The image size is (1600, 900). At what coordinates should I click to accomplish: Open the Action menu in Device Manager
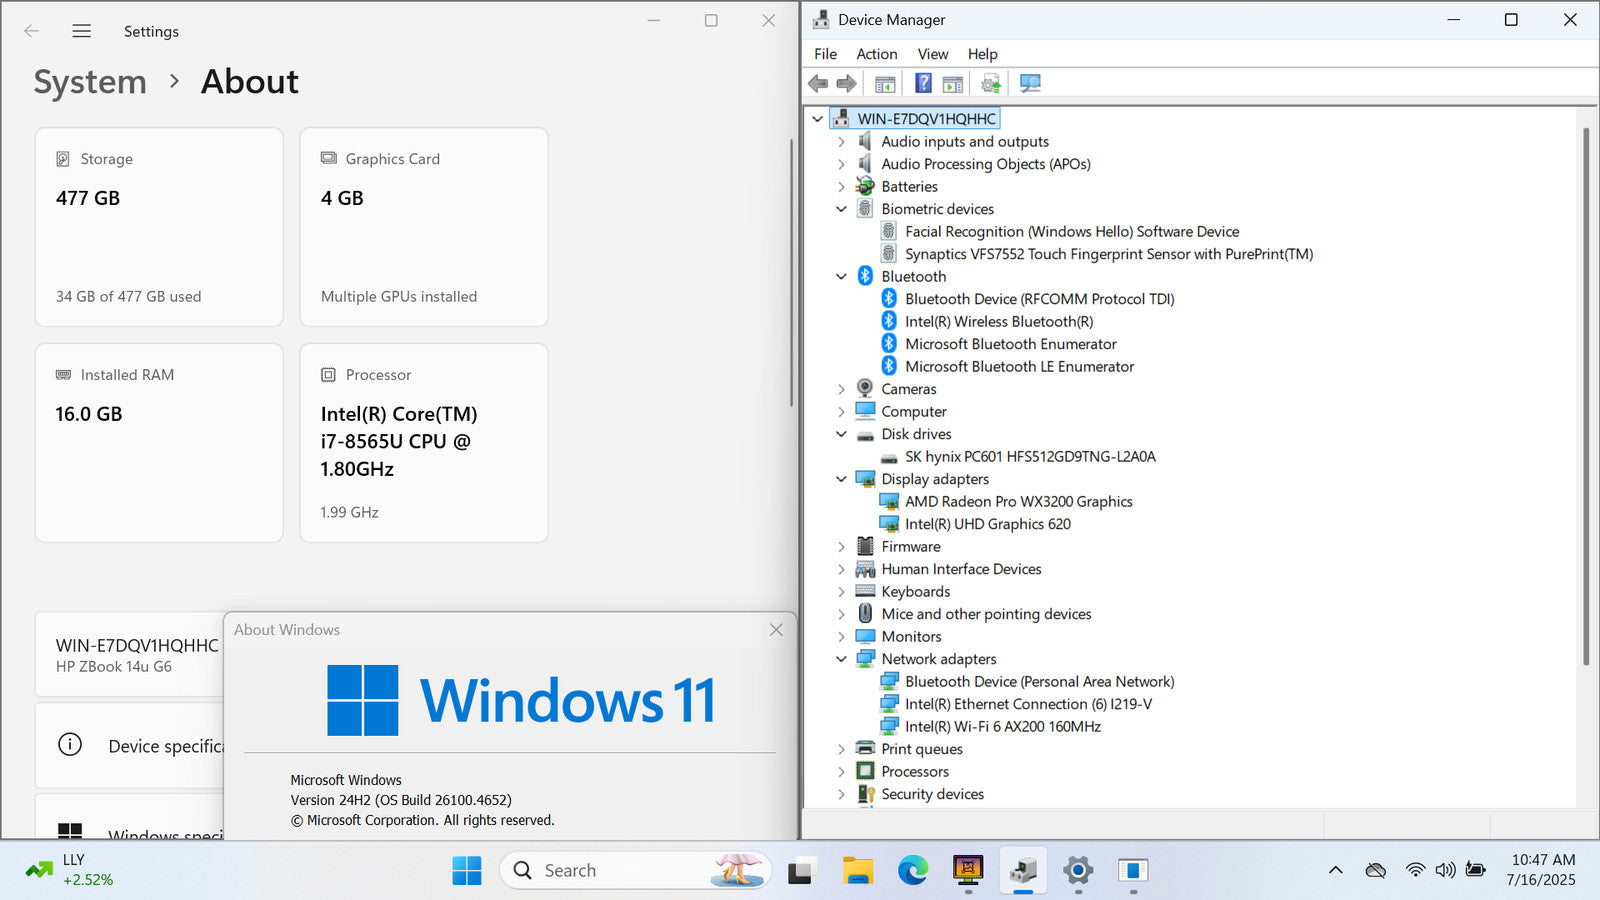coord(876,54)
